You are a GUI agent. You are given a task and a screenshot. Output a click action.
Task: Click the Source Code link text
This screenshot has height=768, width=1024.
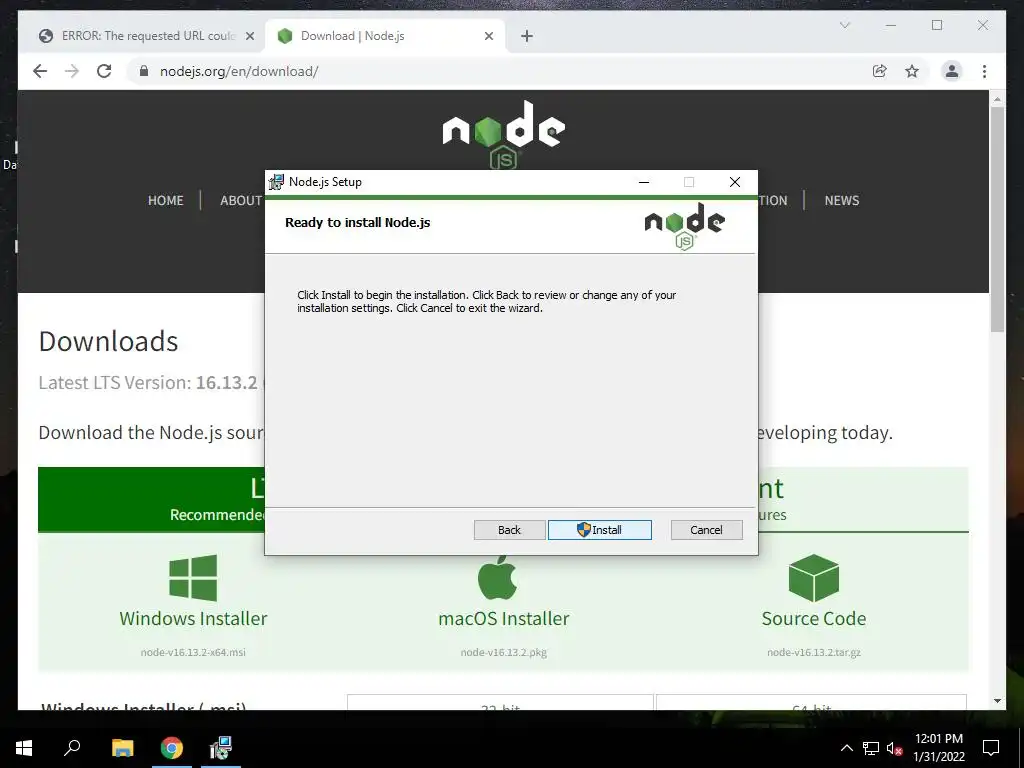814,618
